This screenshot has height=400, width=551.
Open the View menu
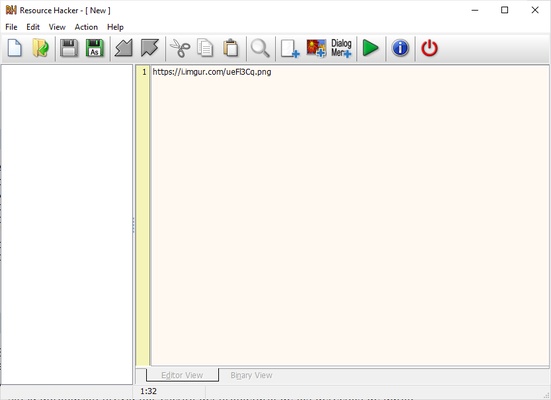(x=57, y=27)
